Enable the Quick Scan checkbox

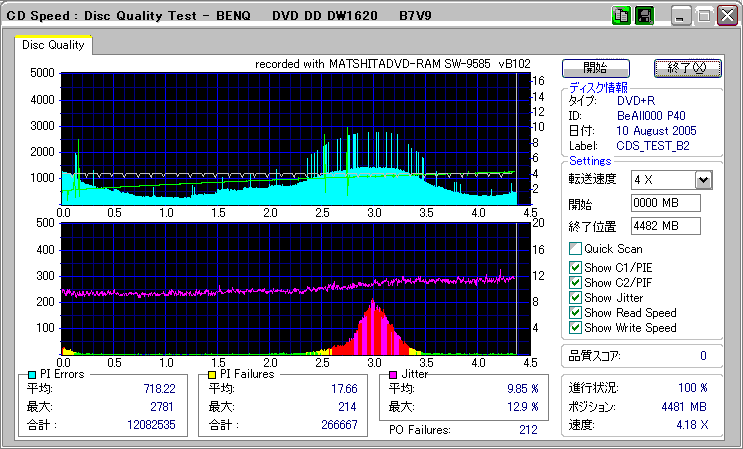click(x=574, y=249)
